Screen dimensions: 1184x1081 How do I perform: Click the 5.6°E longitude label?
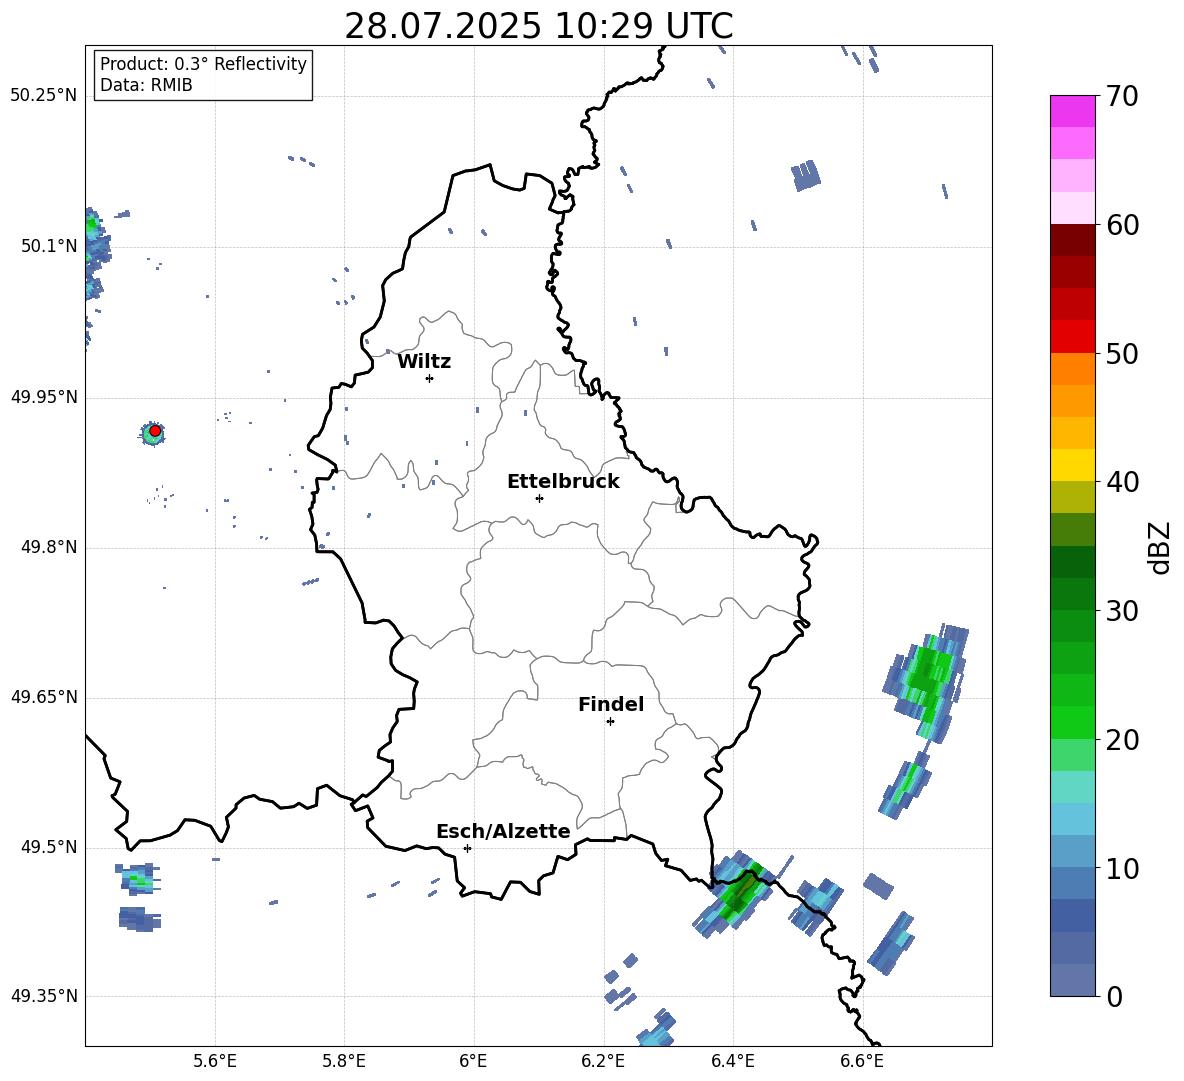pyautogui.click(x=215, y=1061)
